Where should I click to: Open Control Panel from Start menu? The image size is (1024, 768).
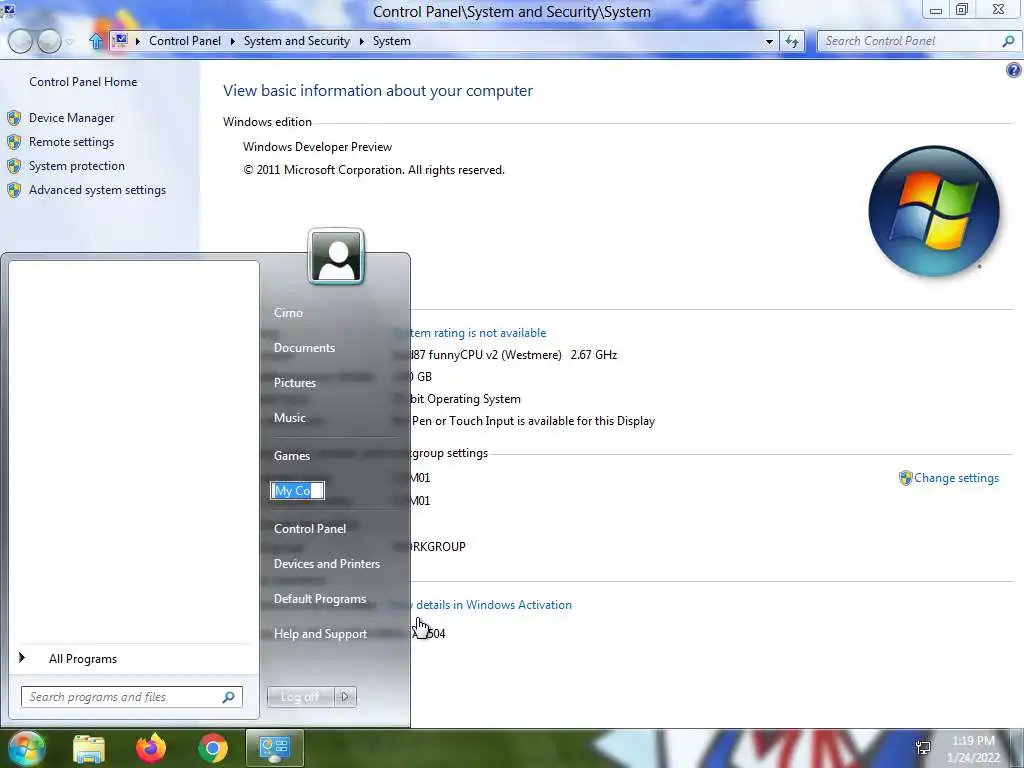pos(310,529)
